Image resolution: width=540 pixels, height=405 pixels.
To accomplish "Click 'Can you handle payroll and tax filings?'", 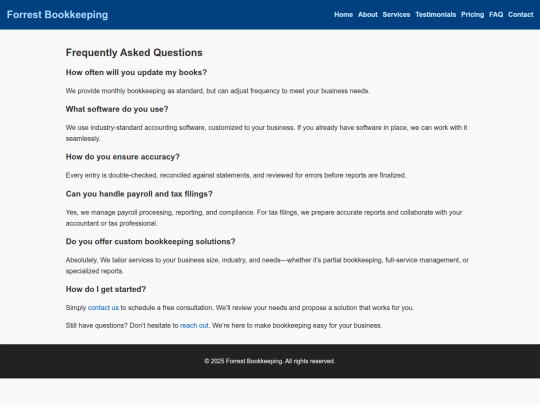I will pos(139,194).
